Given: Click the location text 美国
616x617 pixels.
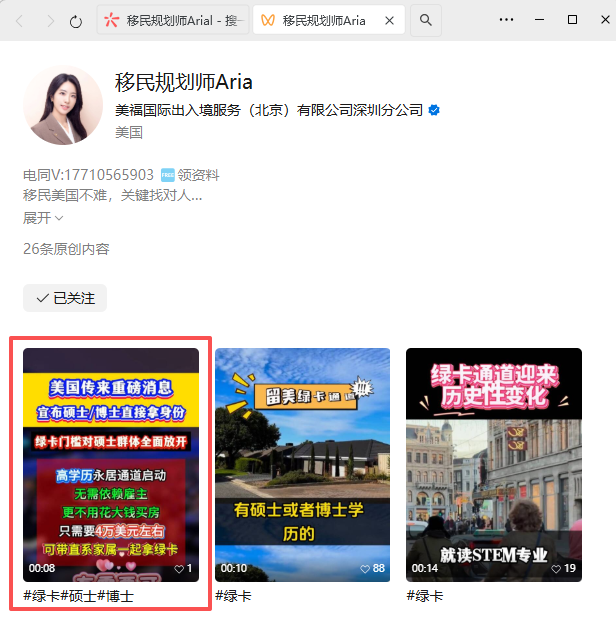Looking at the screenshot, I should click(x=129, y=133).
